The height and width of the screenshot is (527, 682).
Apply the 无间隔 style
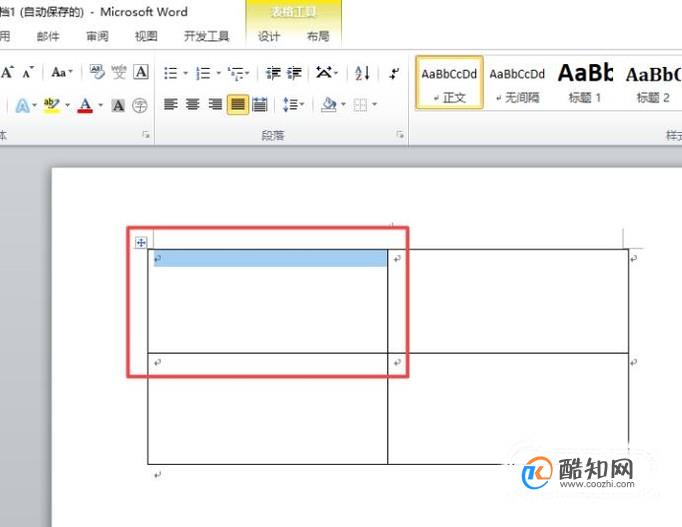coord(517,83)
